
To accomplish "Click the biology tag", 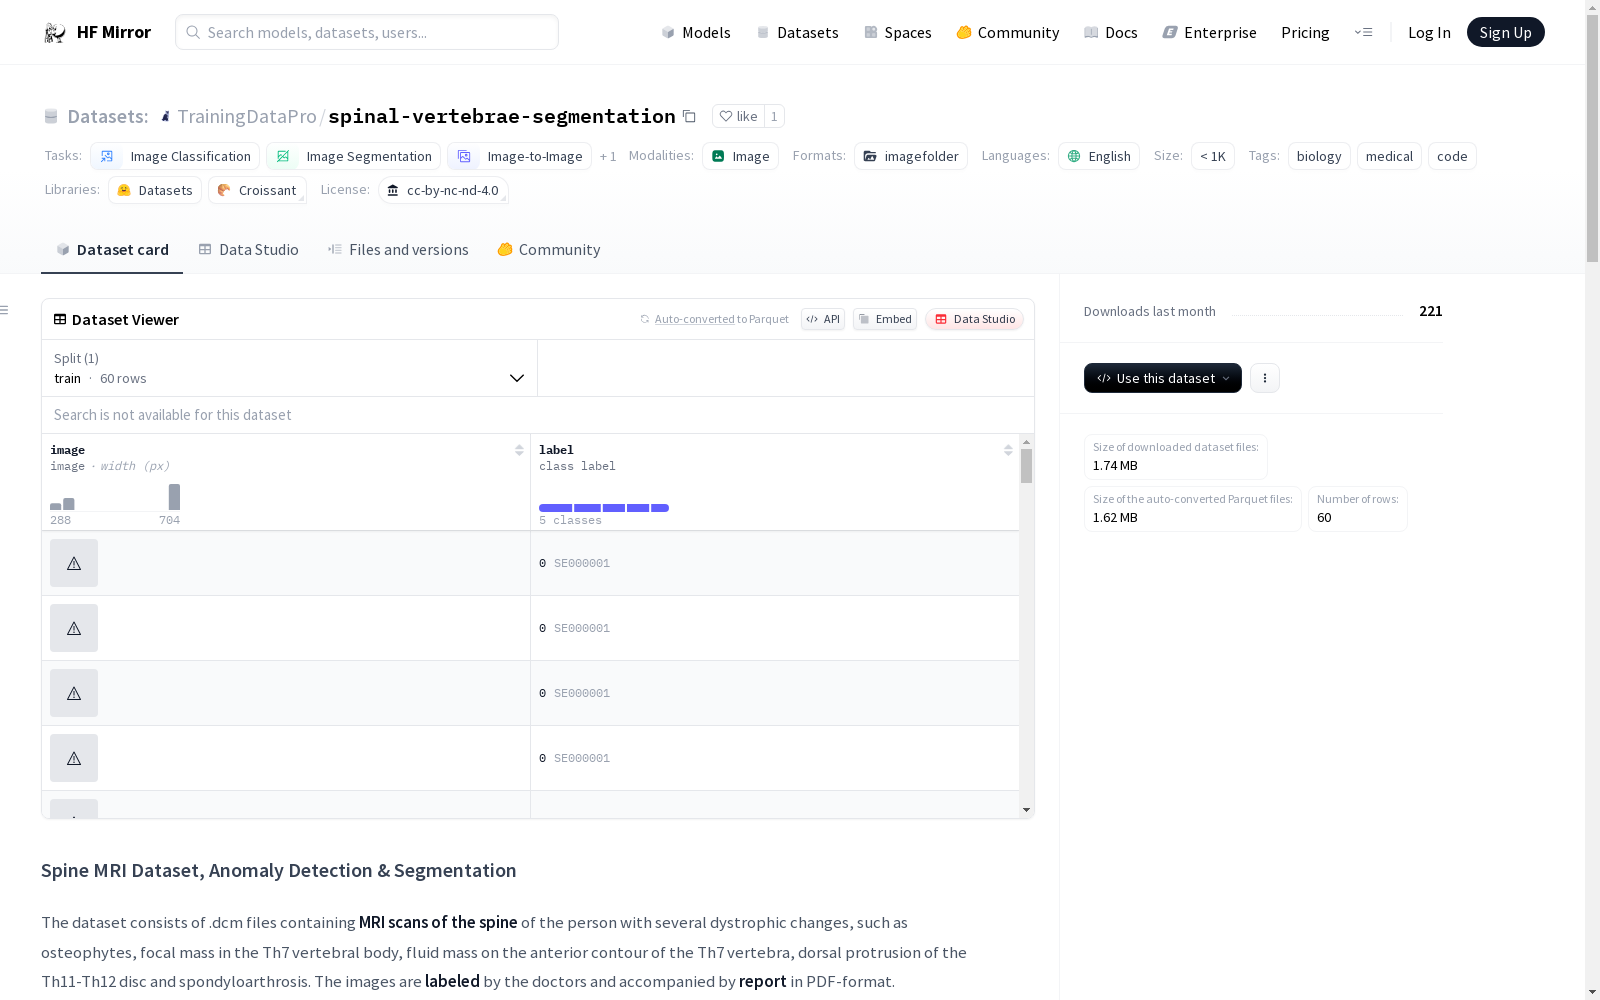I will (1319, 156).
